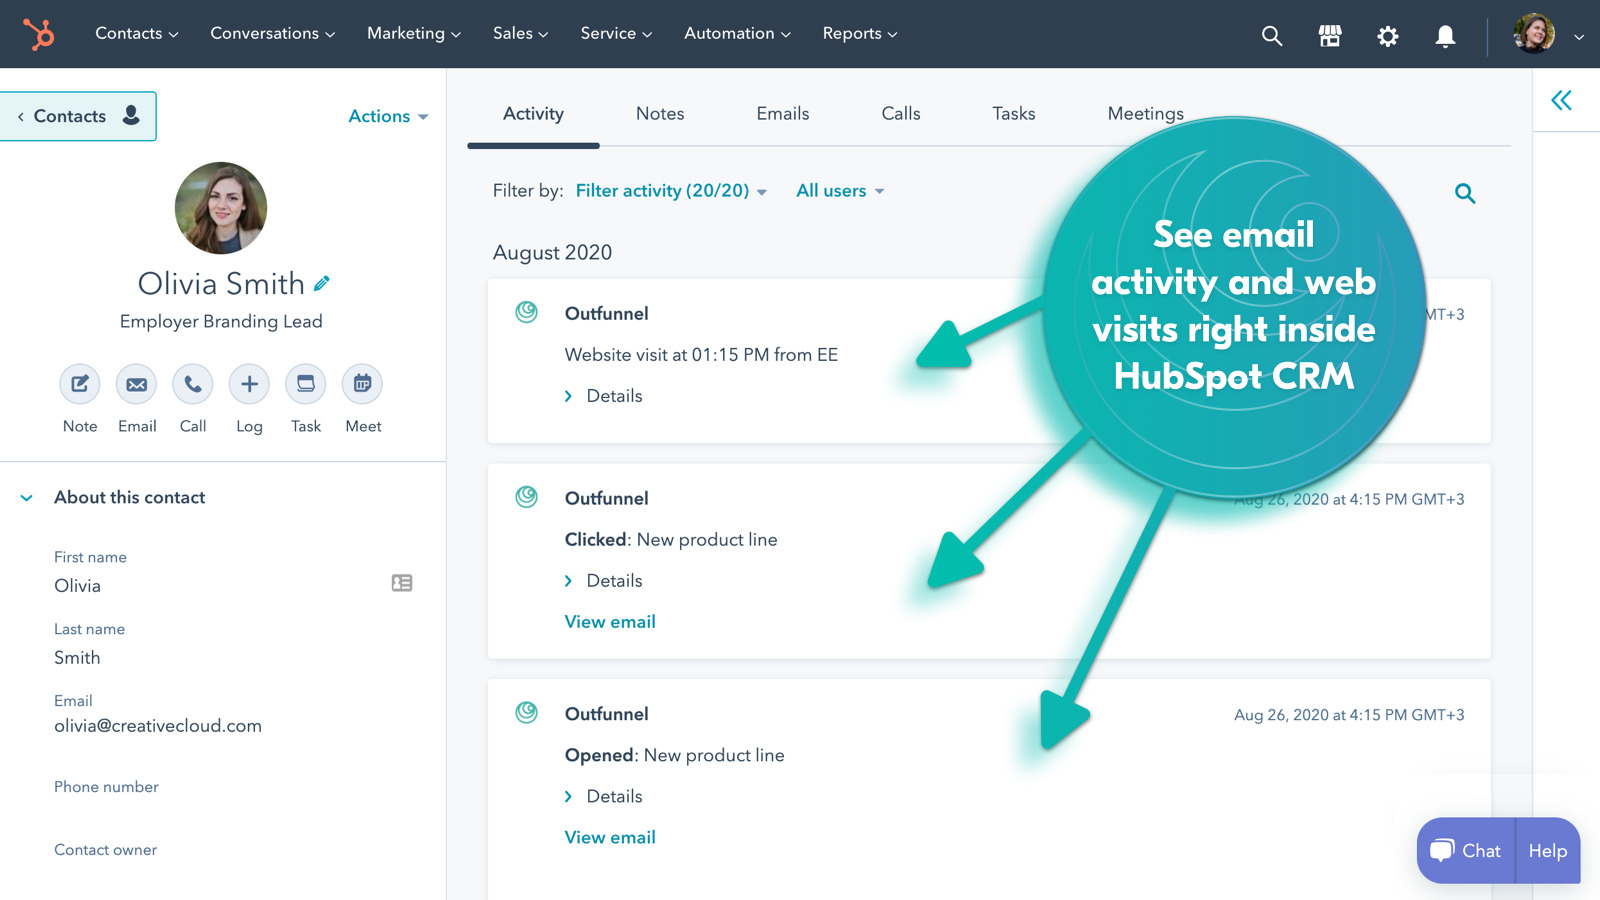Click the Employer Branding Lead job title
This screenshot has height=900, width=1600.
click(221, 321)
